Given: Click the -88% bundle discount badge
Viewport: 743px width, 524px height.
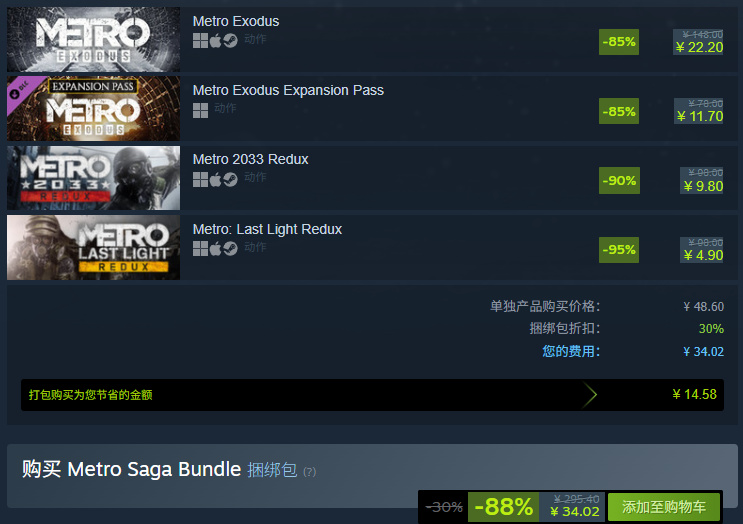Looking at the screenshot, I should (x=503, y=507).
